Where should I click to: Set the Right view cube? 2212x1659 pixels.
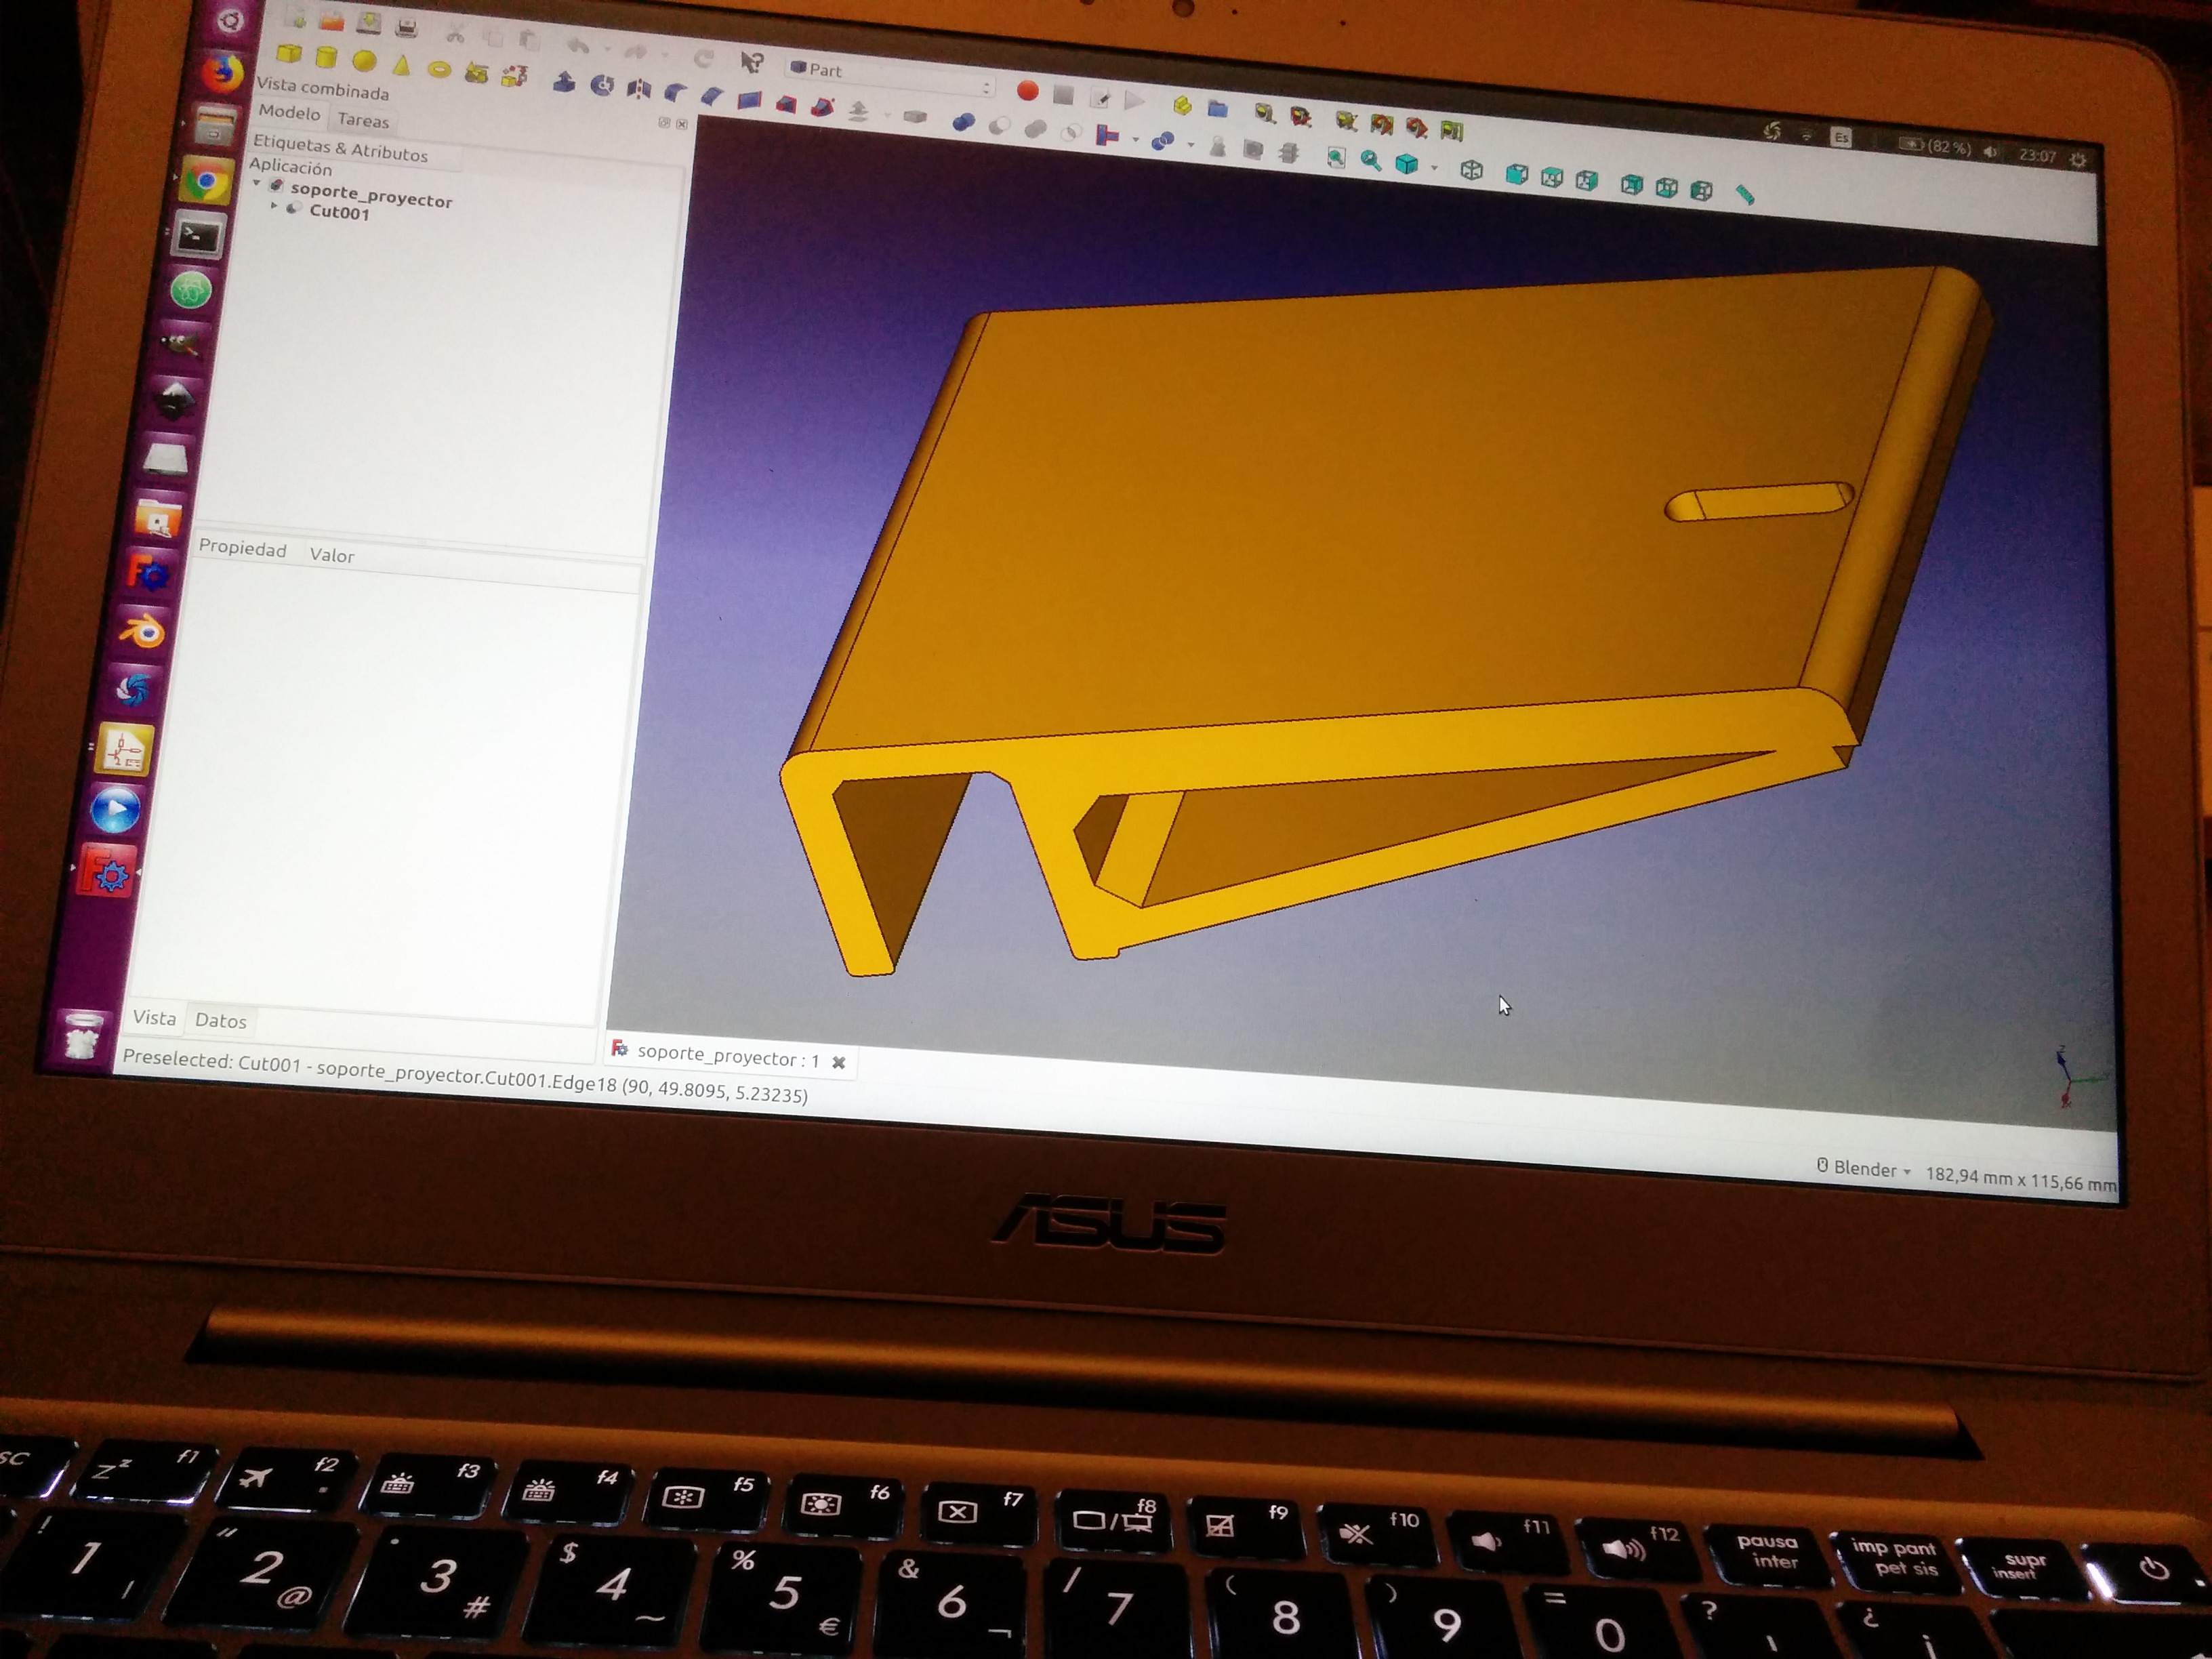click(1587, 181)
